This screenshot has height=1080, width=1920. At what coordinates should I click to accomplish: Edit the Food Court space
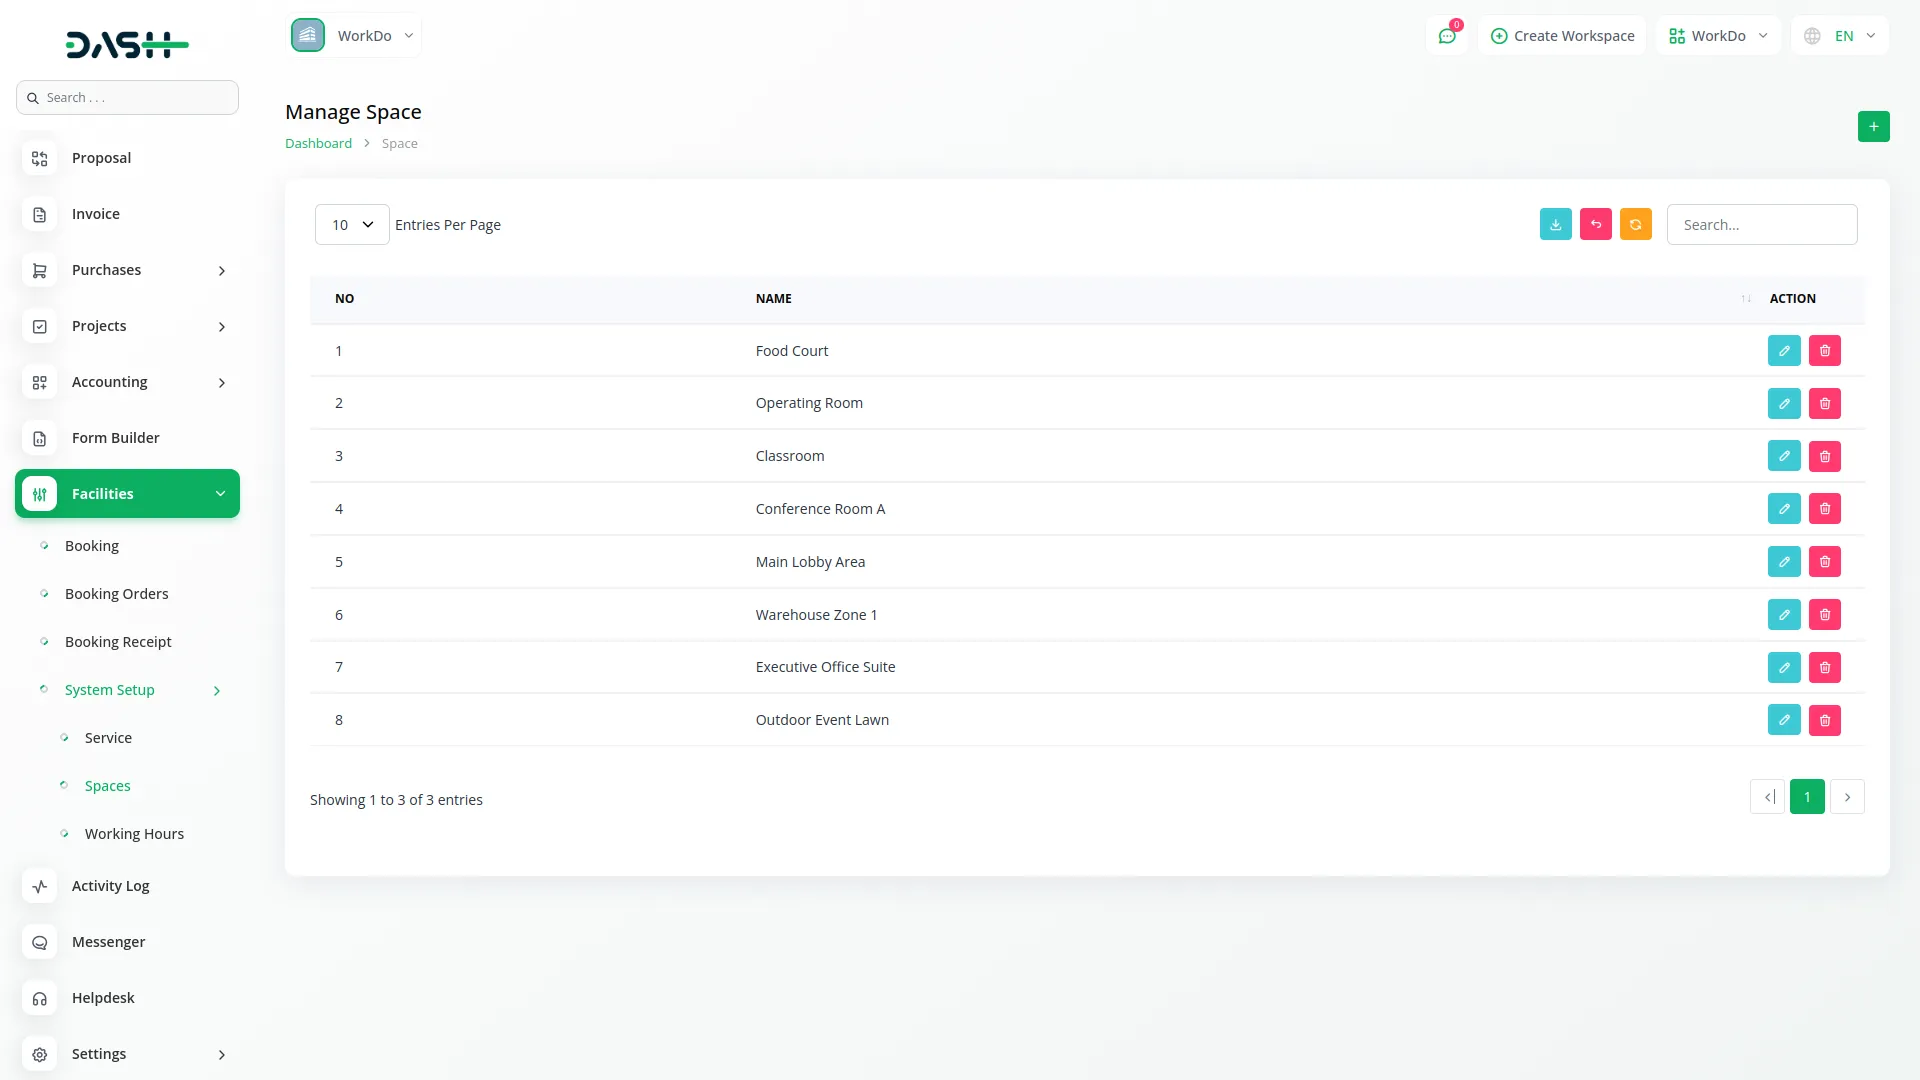point(1783,351)
